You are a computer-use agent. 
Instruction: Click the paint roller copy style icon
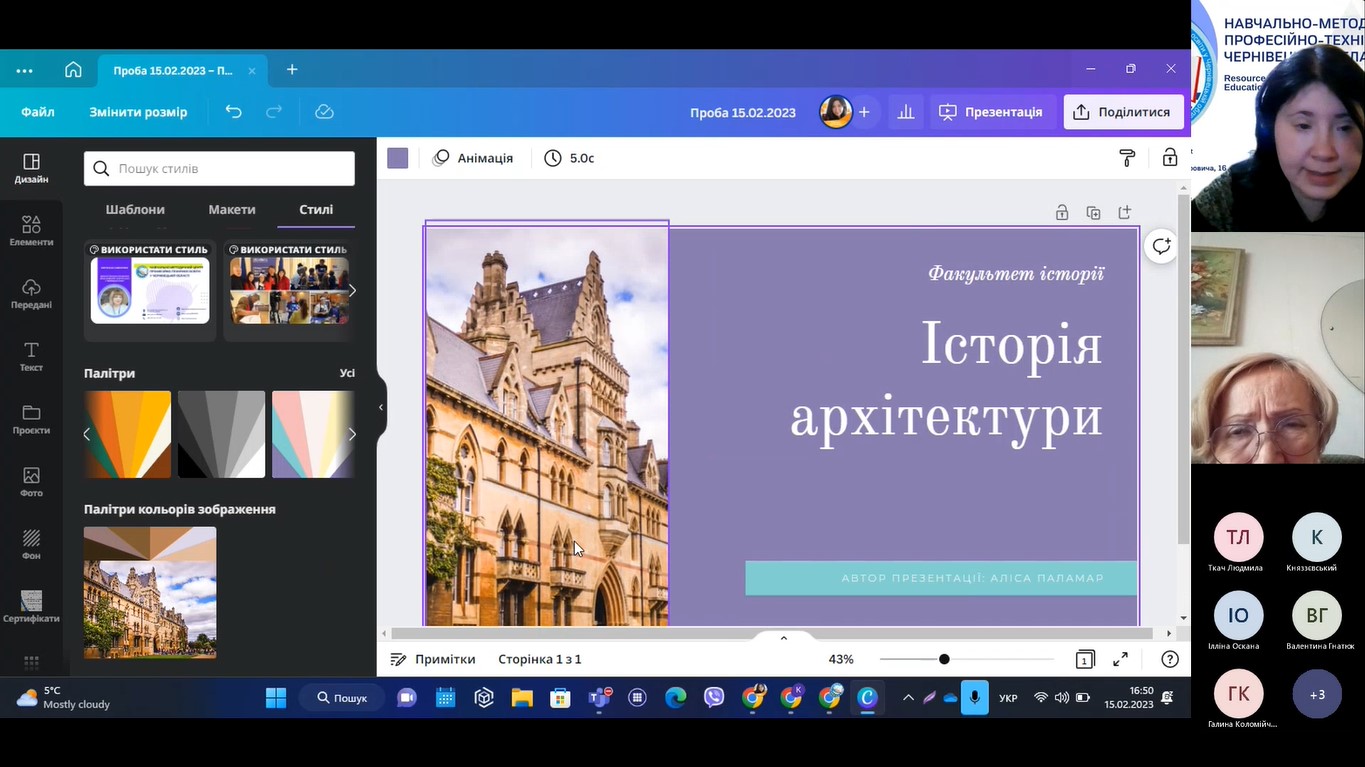point(1127,158)
